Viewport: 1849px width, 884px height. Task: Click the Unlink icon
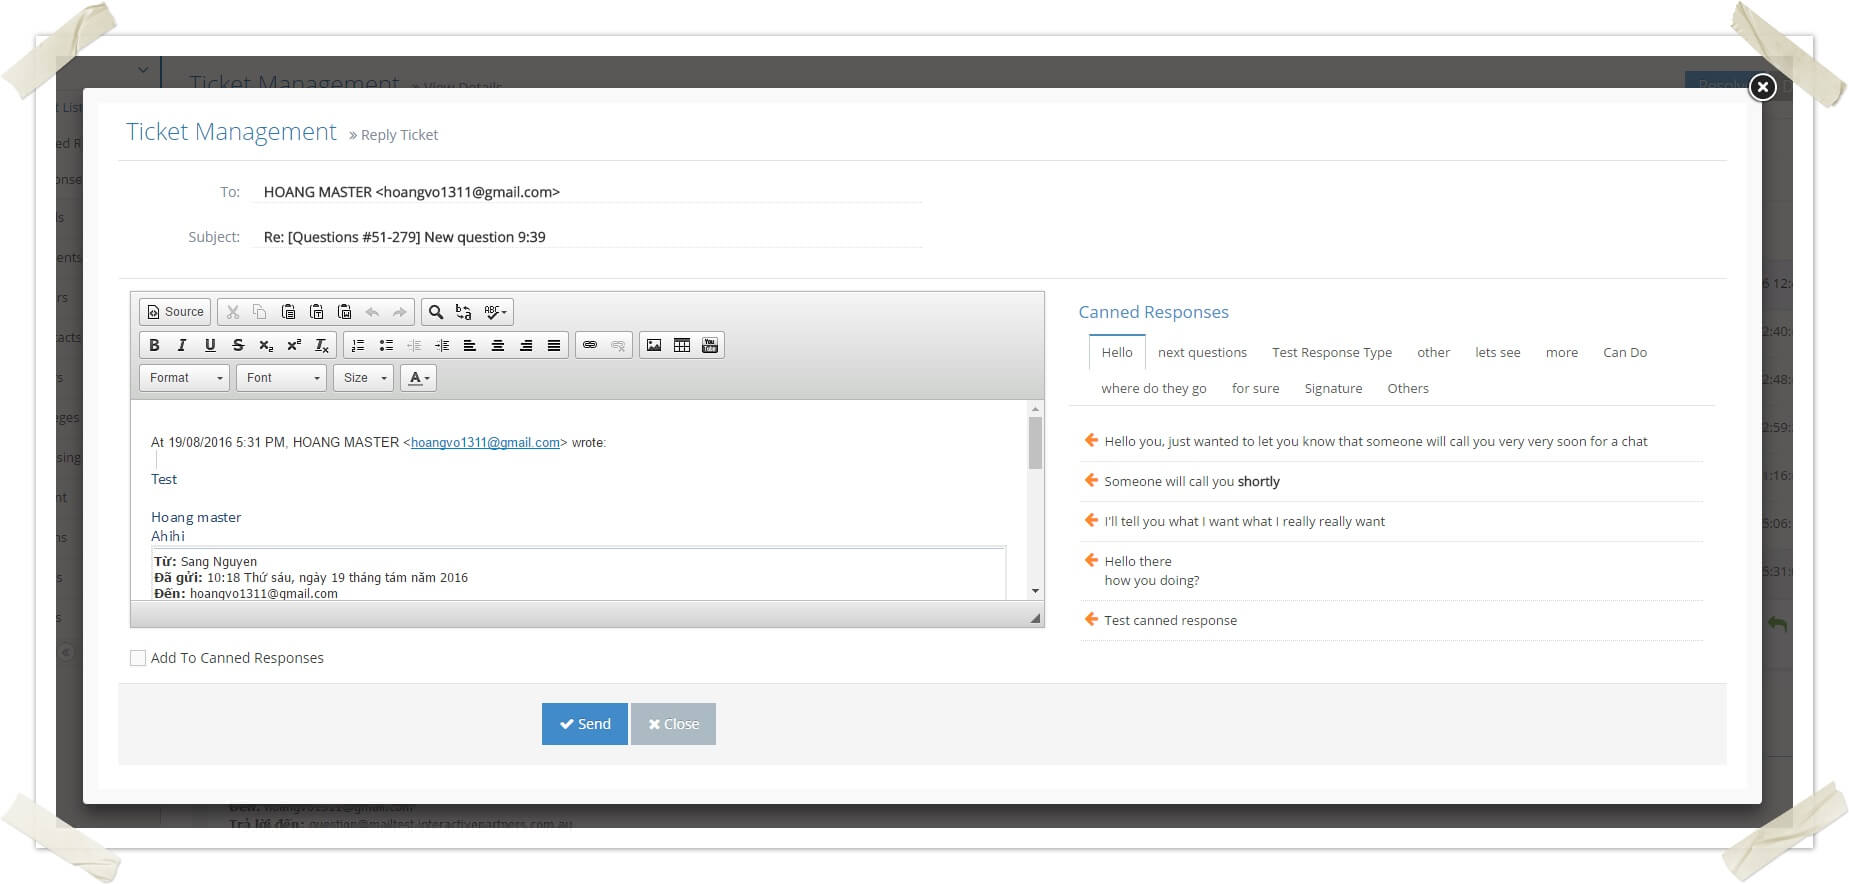(618, 345)
